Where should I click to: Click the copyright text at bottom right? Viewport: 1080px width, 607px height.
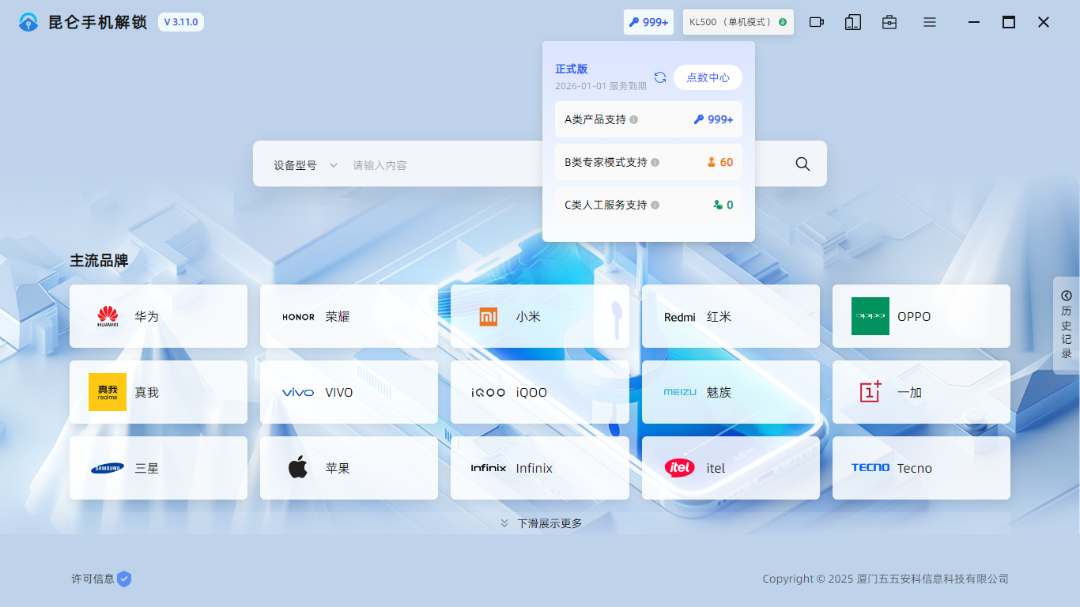click(x=885, y=579)
